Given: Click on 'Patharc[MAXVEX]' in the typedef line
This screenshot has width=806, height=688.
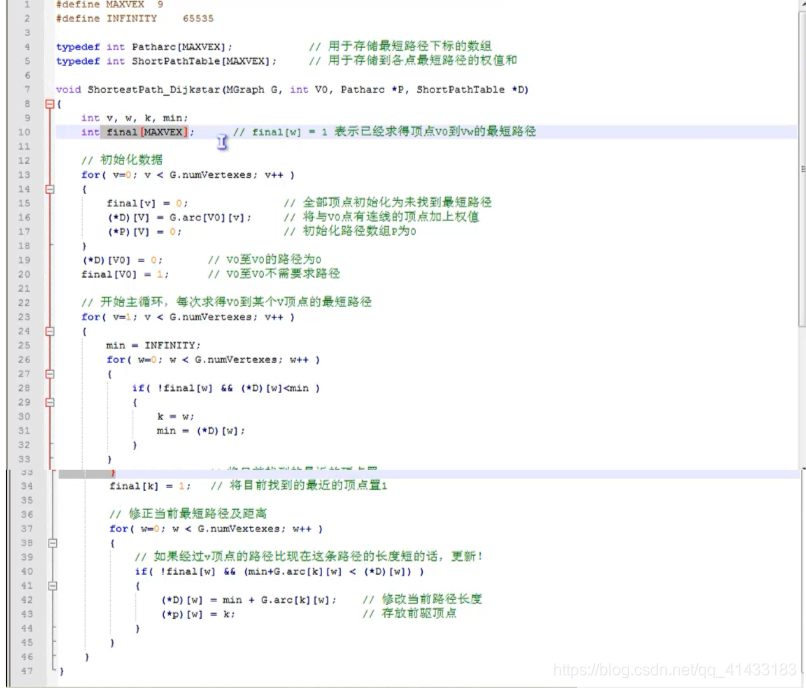Looking at the screenshot, I should coord(178,47).
